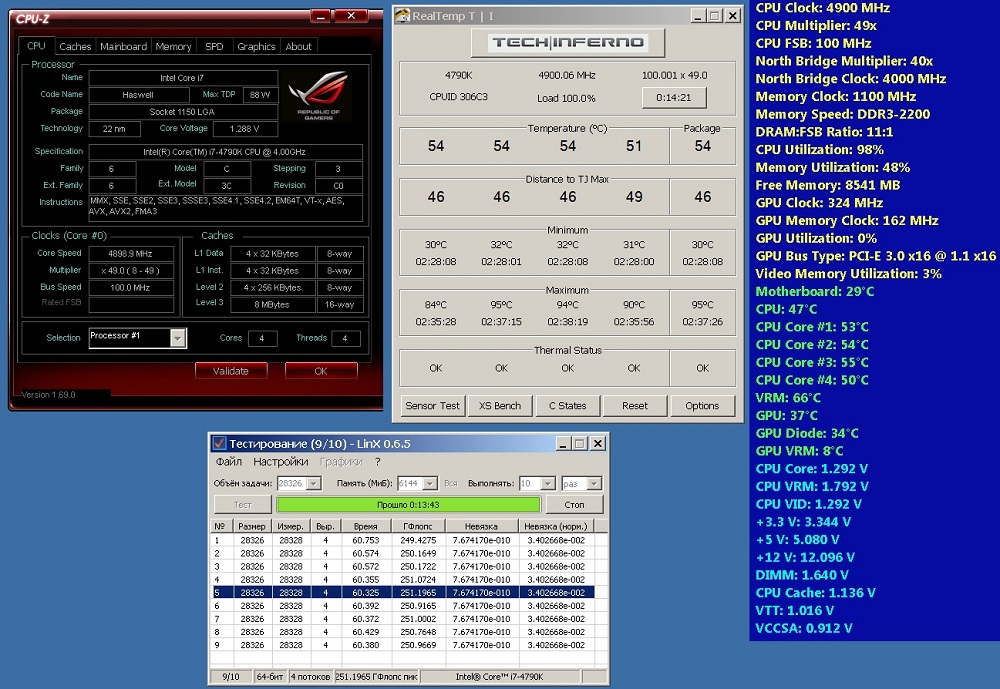Click the Bus Speed 100.0 MHz field
Image resolution: width=1000 pixels, height=689 pixels.
click(x=131, y=288)
